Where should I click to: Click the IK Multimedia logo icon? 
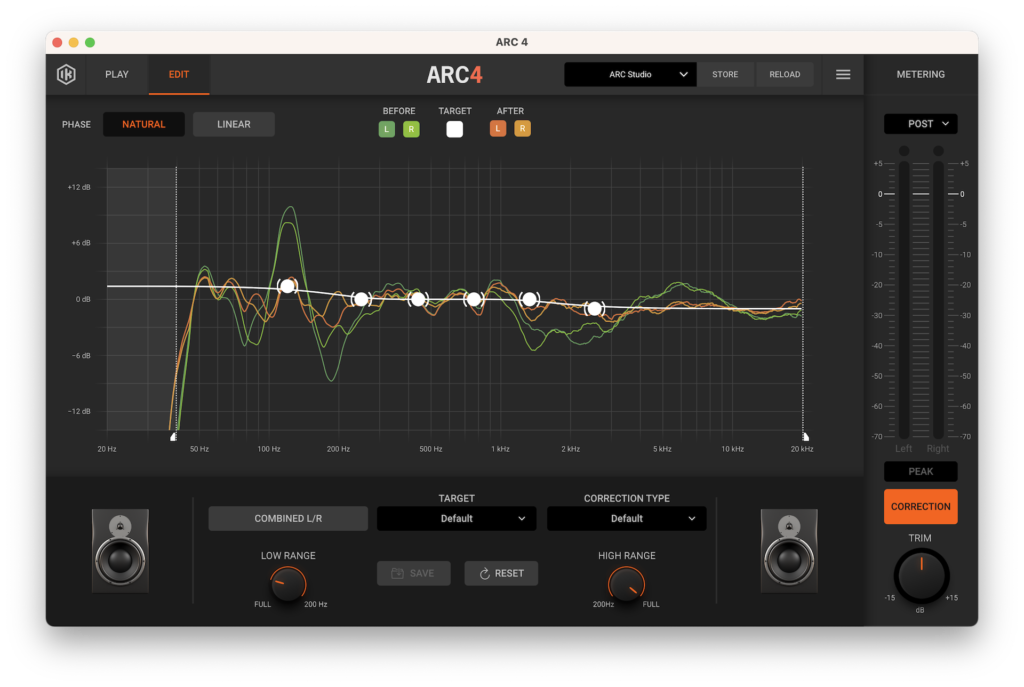point(66,74)
